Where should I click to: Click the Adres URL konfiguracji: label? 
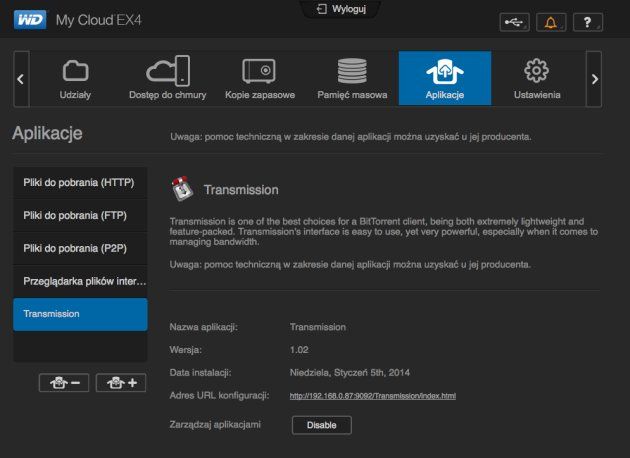click(219, 396)
